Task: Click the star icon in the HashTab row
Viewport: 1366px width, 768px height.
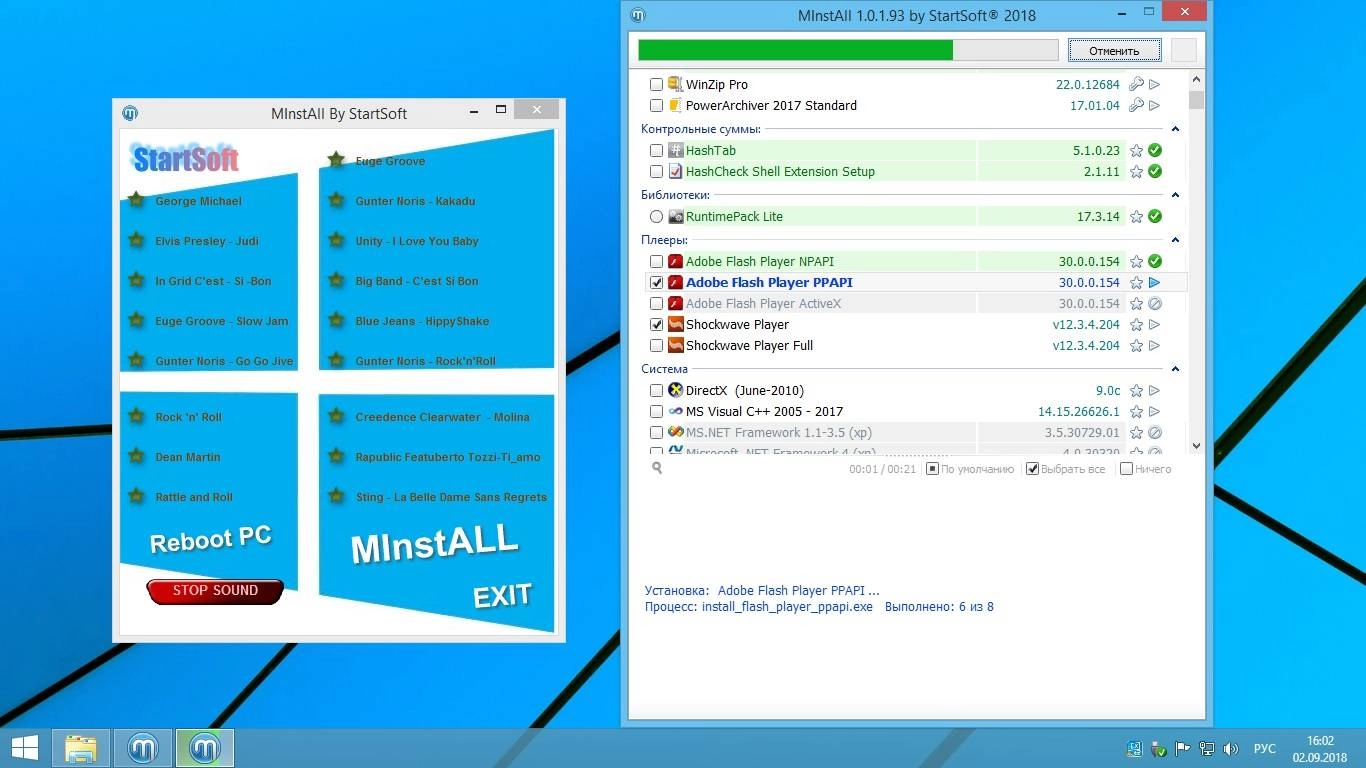Action: pos(1136,151)
